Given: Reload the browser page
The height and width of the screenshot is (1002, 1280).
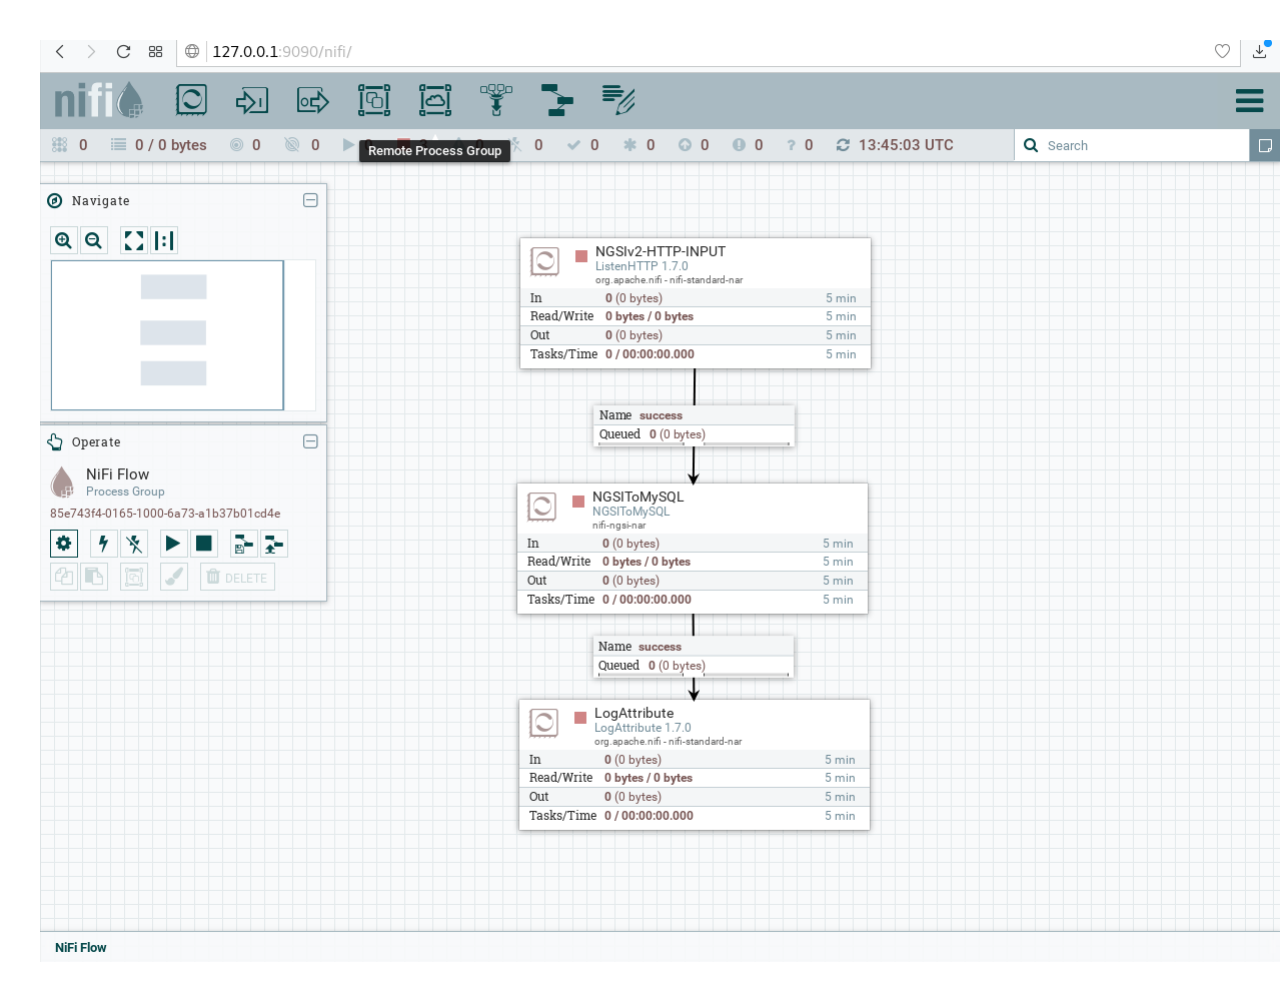Looking at the screenshot, I should click(123, 51).
